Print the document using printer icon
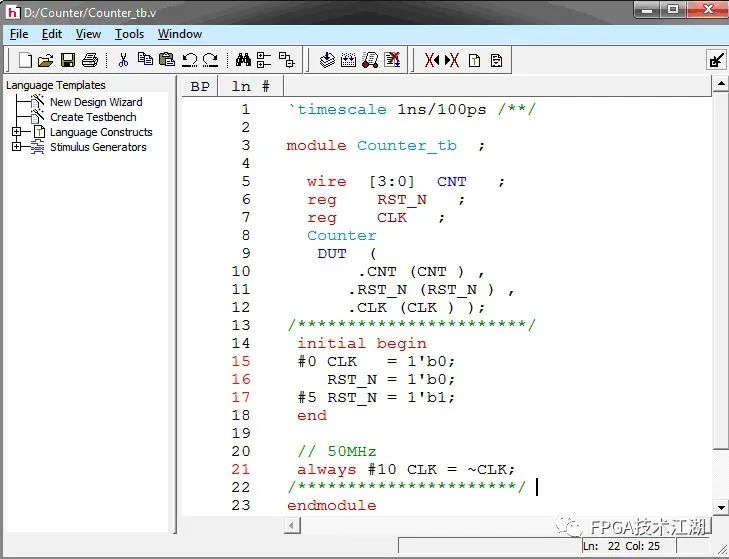 [x=90, y=60]
